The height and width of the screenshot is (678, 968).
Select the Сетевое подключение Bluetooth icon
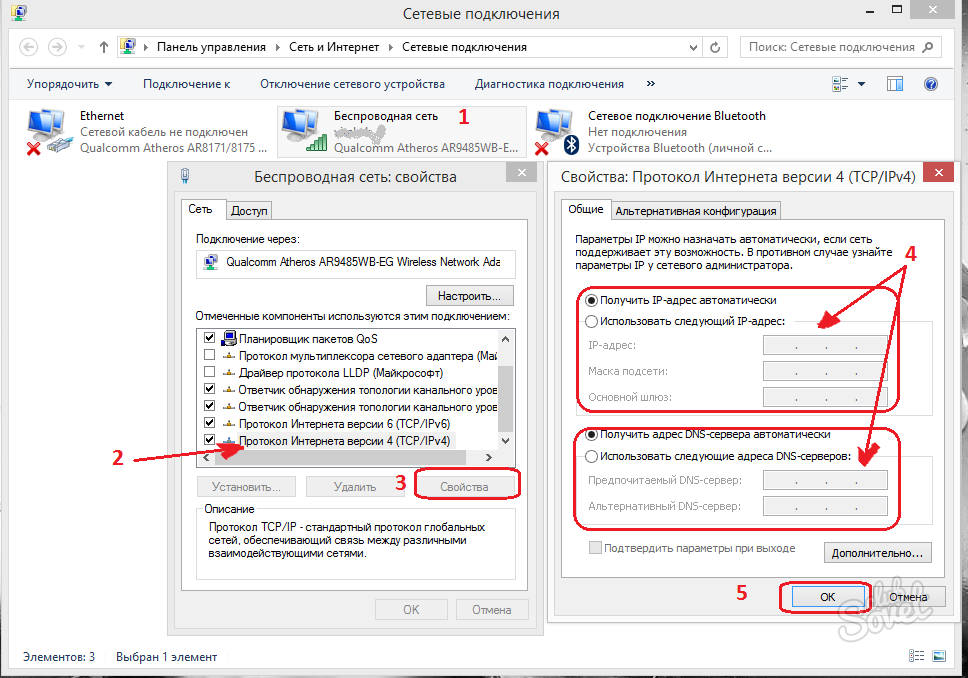point(557,131)
